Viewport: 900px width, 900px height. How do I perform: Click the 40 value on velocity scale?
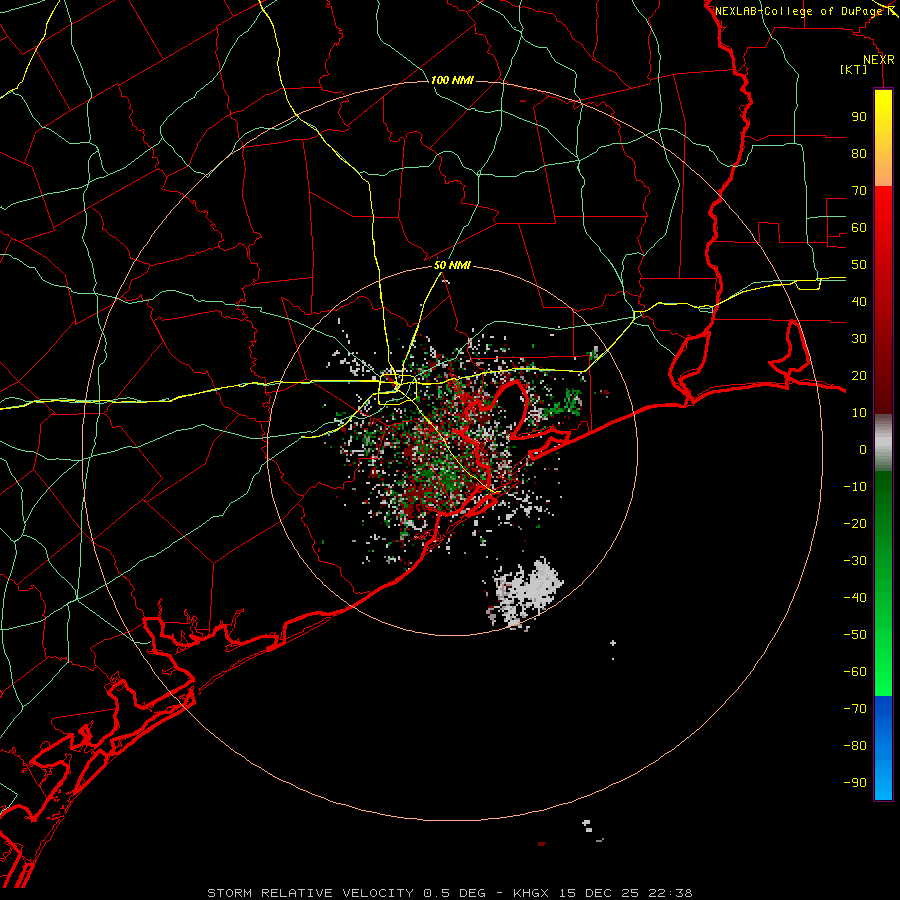859,301
